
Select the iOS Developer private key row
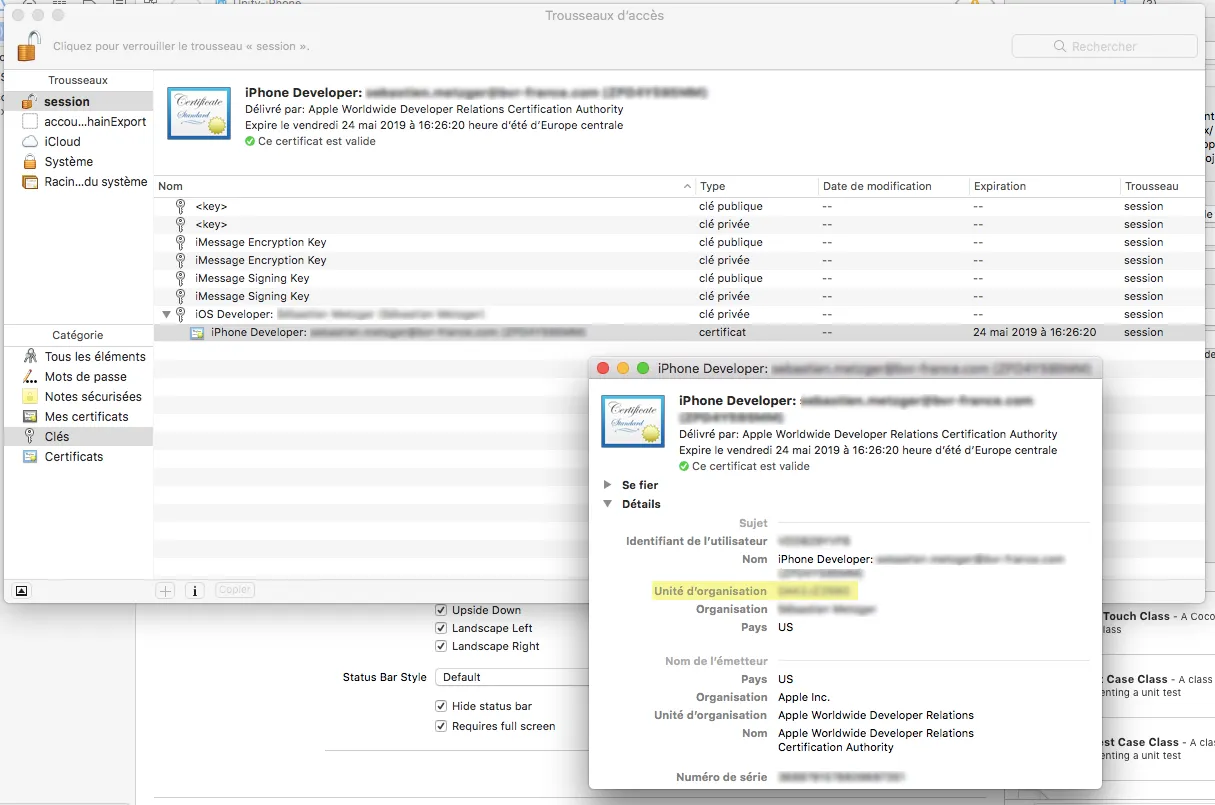pyautogui.click(x=679, y=314)
